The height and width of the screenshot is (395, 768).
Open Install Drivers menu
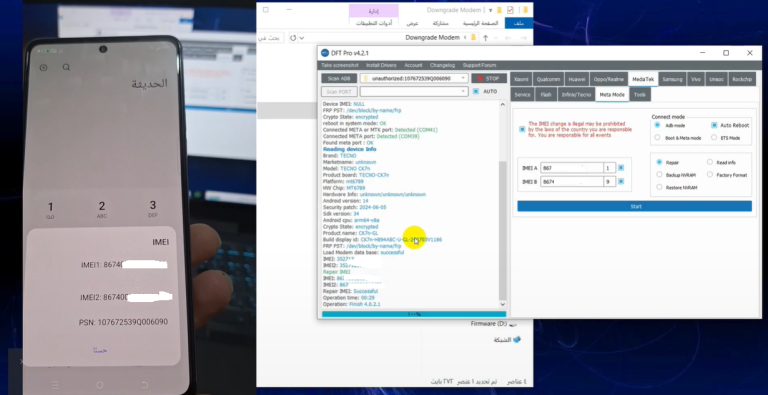[381, 65]
